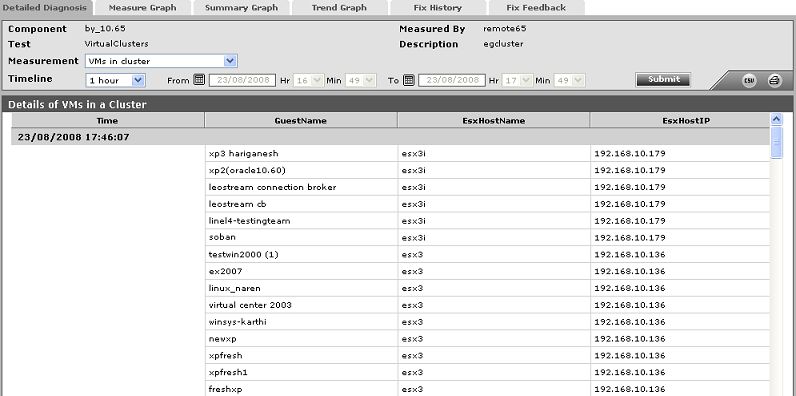796x396 pixels.
Task: Select the timestamp row 23/08/2008 17:46:07
Action: pos(390,137)
